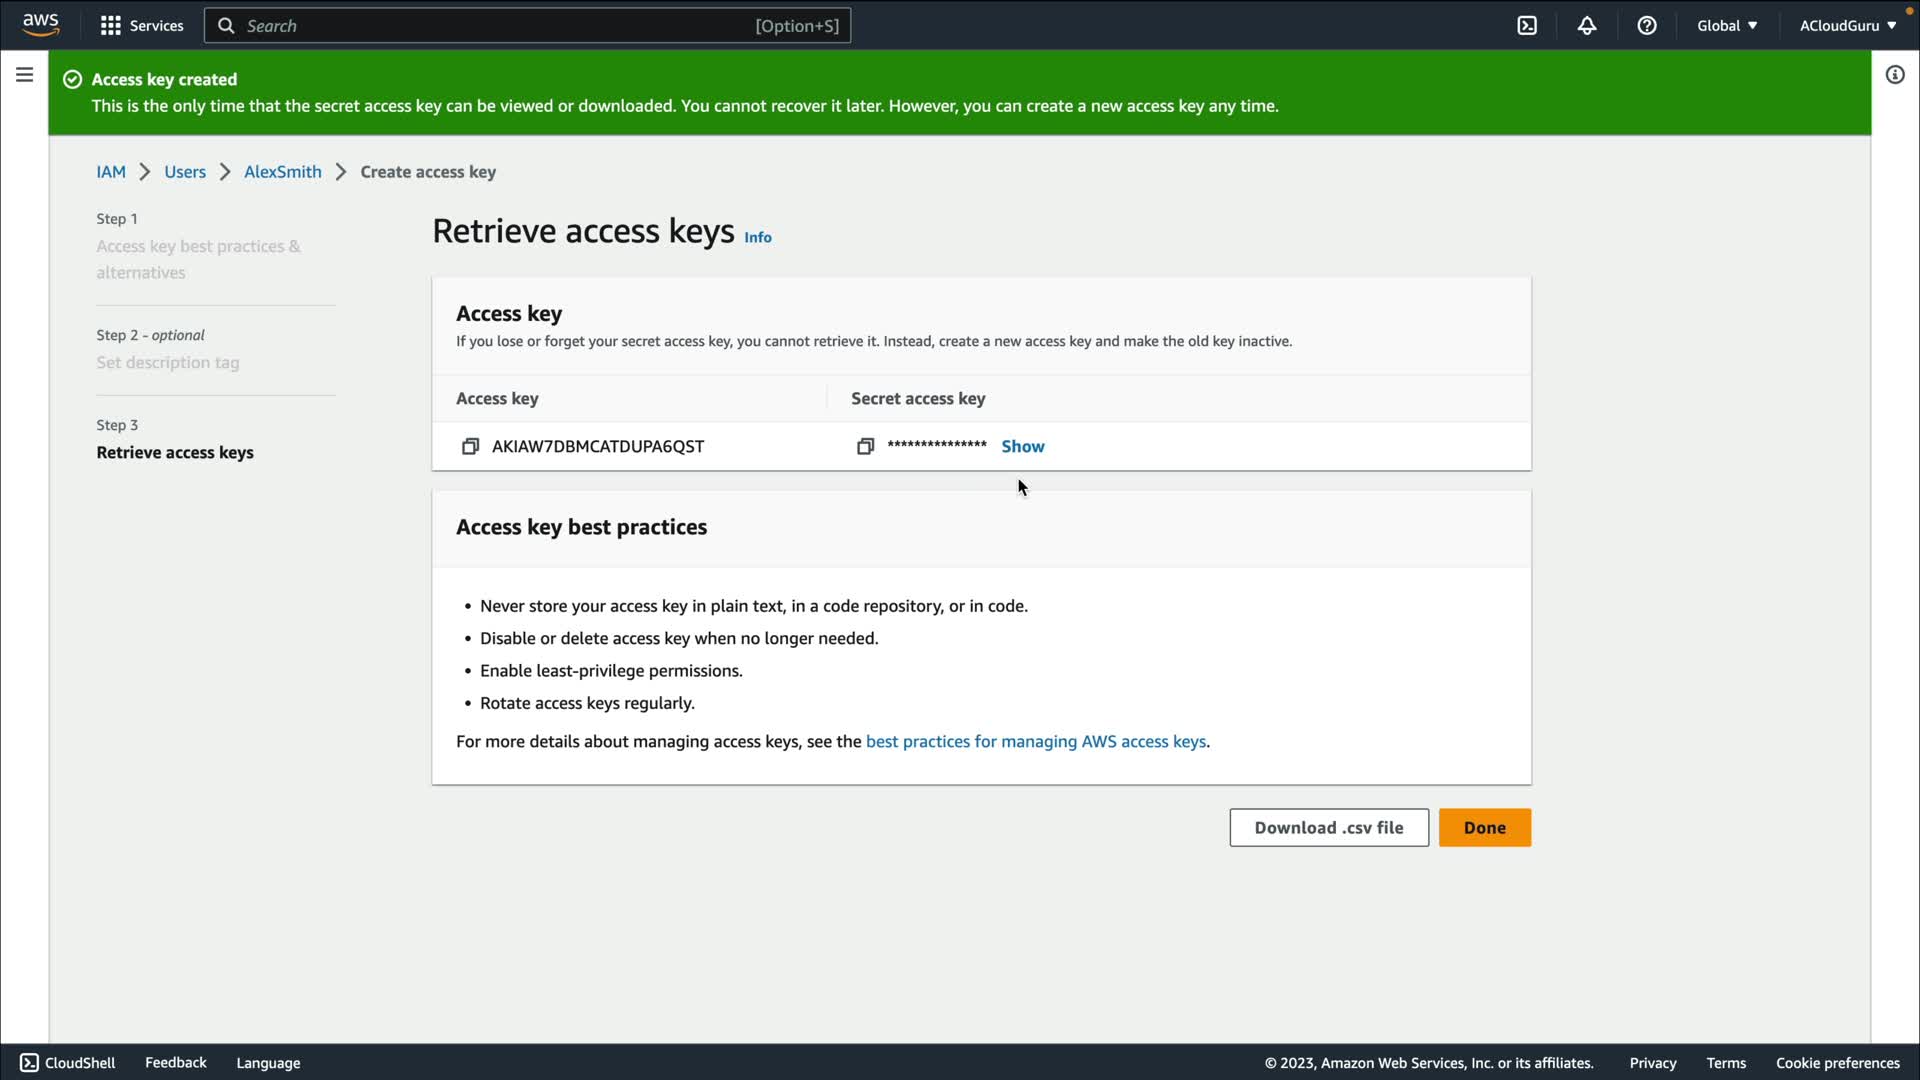Click the Download .csv file button
1920x1080 pixels.
point(1329,828)
